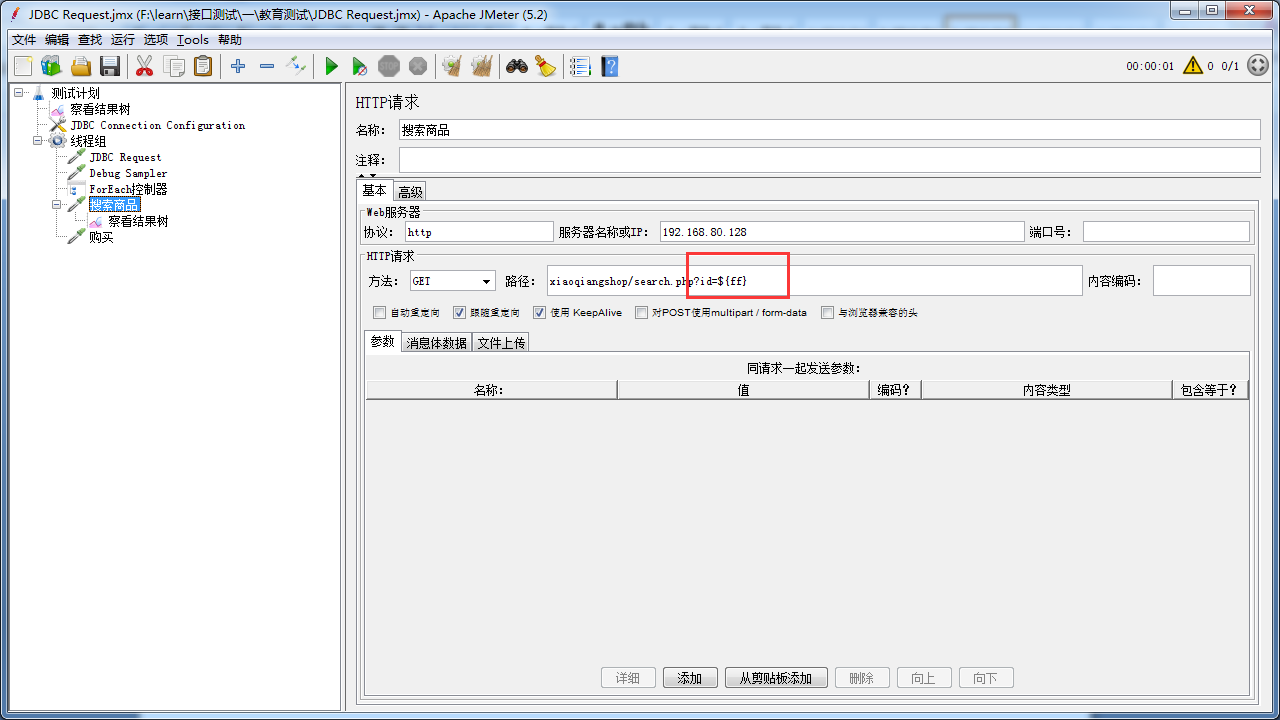Image resolution: width=1280 pixels, height=720 pixels.
Task: Open the 方法 GET method dropdown
Action: [x=452, y=282]
